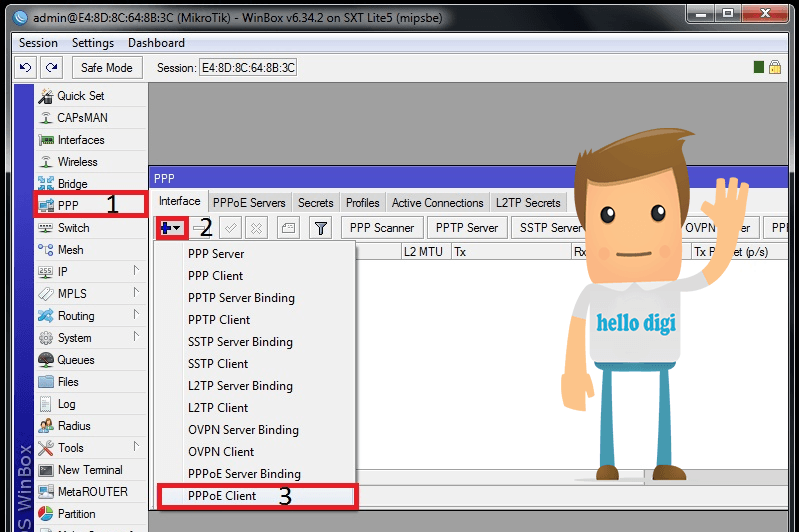
Task: Open the blue plus Add dropdown
Action: [x=171, y=228]
